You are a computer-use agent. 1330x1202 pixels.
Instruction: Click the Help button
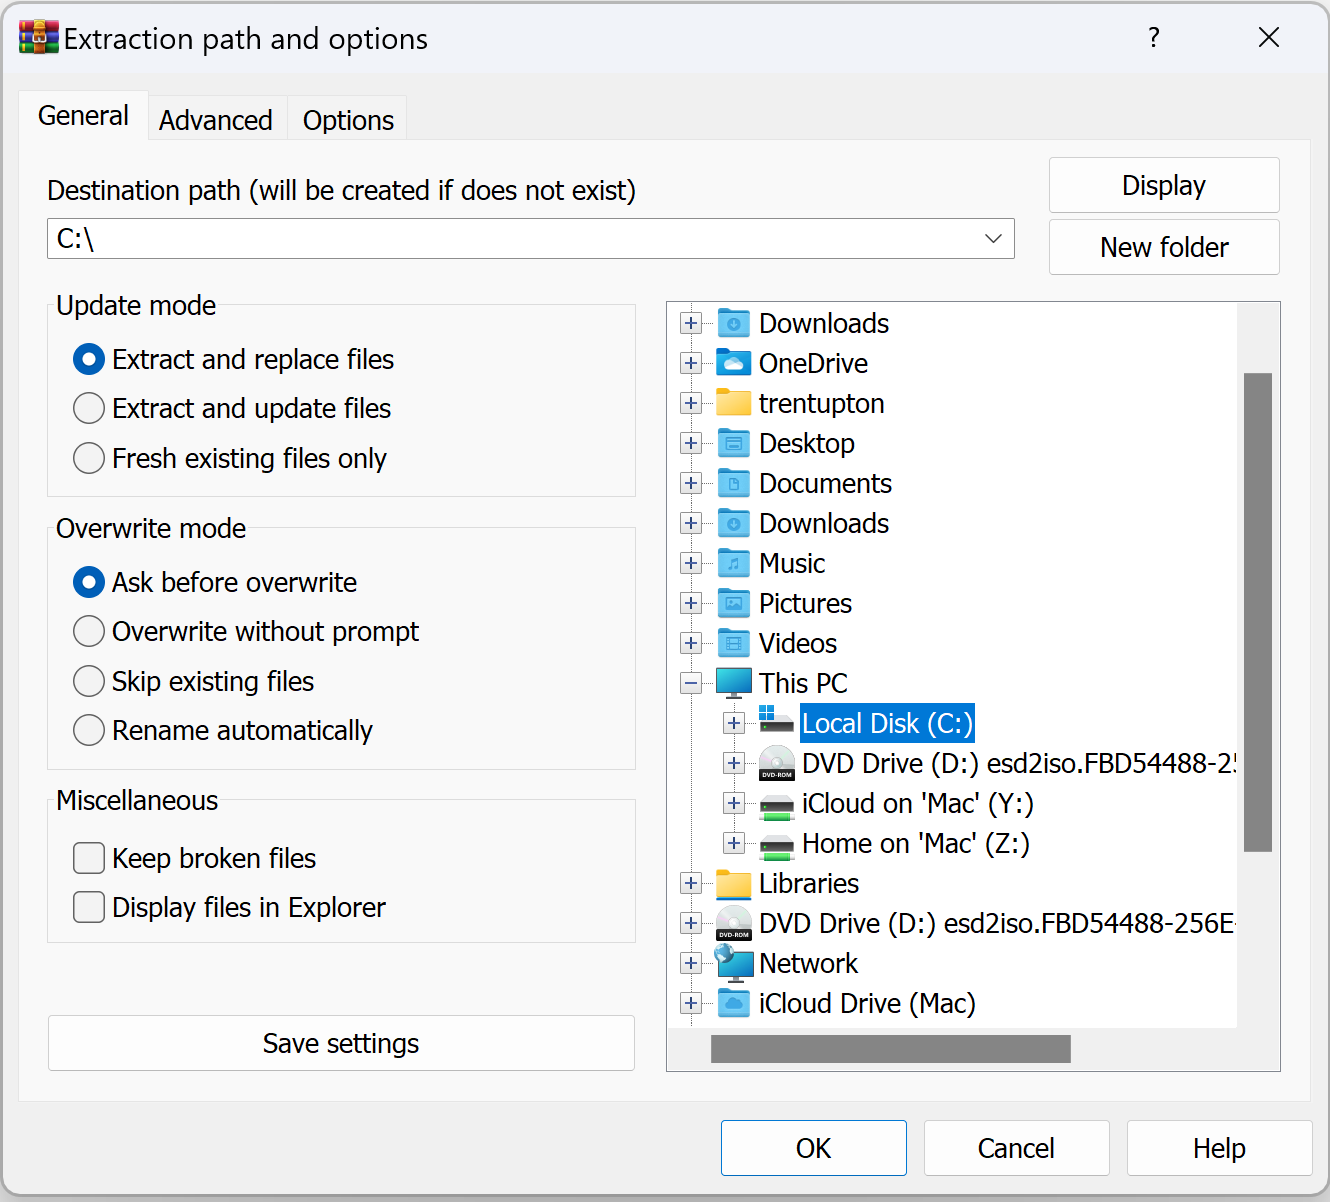pyautogui.click(x=1219, y=1148)
